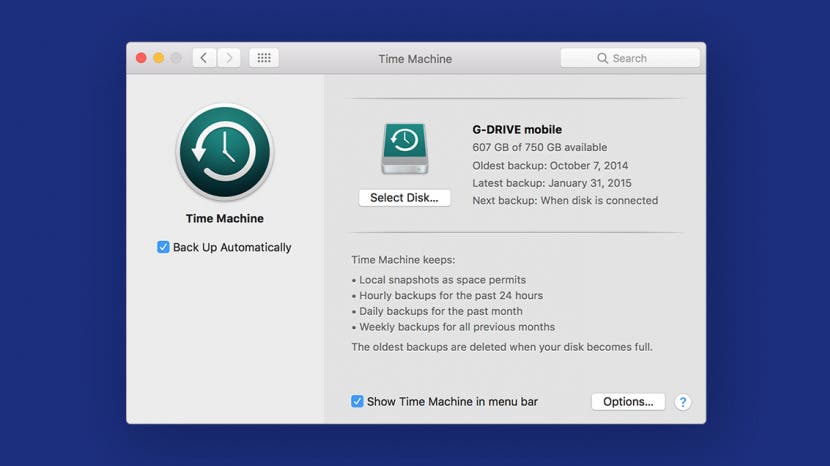This screenshot has width=830, height=466.
Task: Open help with the question mark button
Action: tap(683, 402)
